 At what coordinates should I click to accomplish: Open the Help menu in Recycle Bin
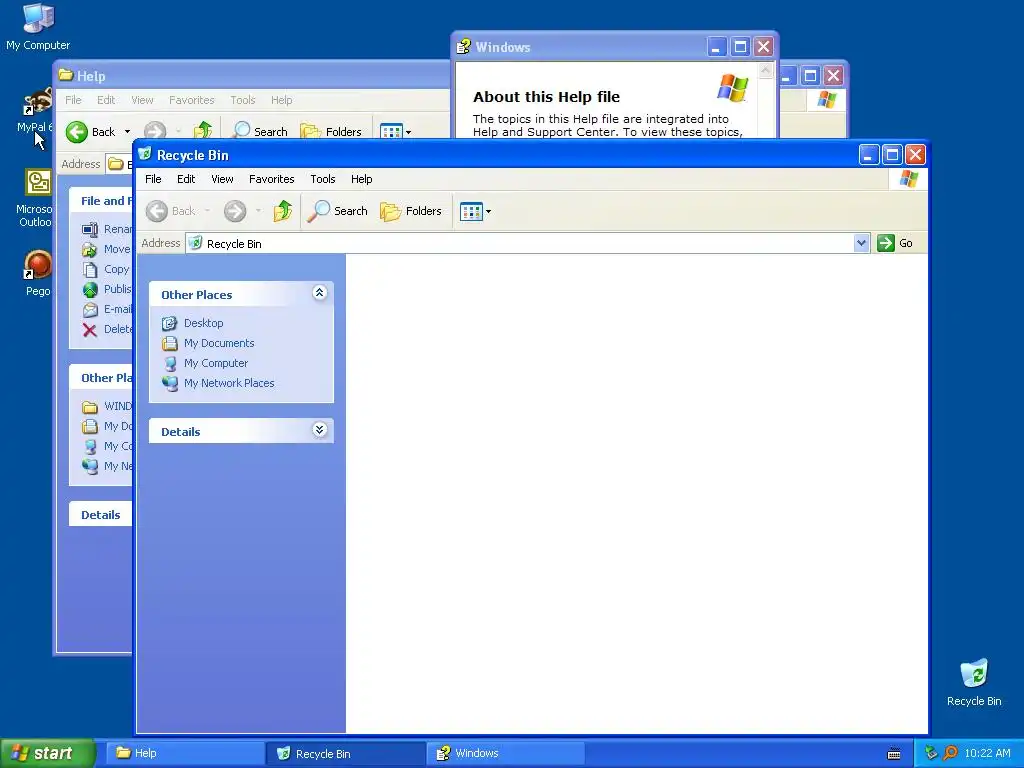[x=361, y=179]
